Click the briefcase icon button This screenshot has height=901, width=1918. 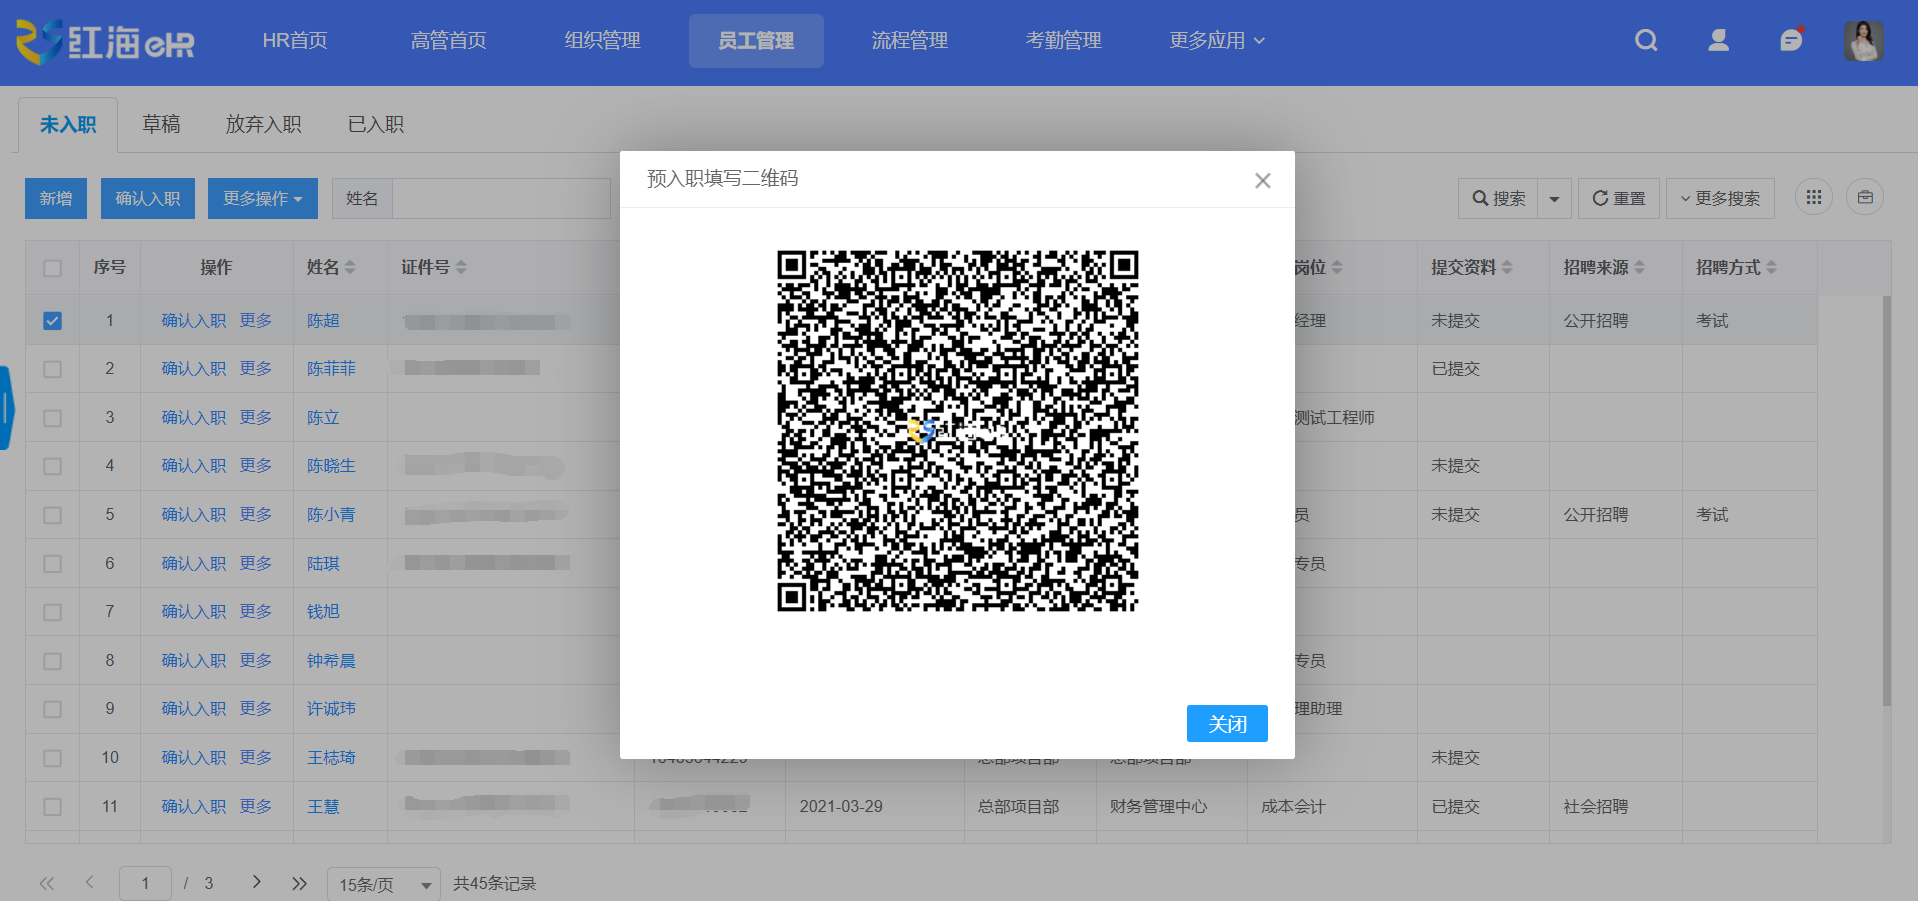pyautogui.click(x=1865, y=197)
